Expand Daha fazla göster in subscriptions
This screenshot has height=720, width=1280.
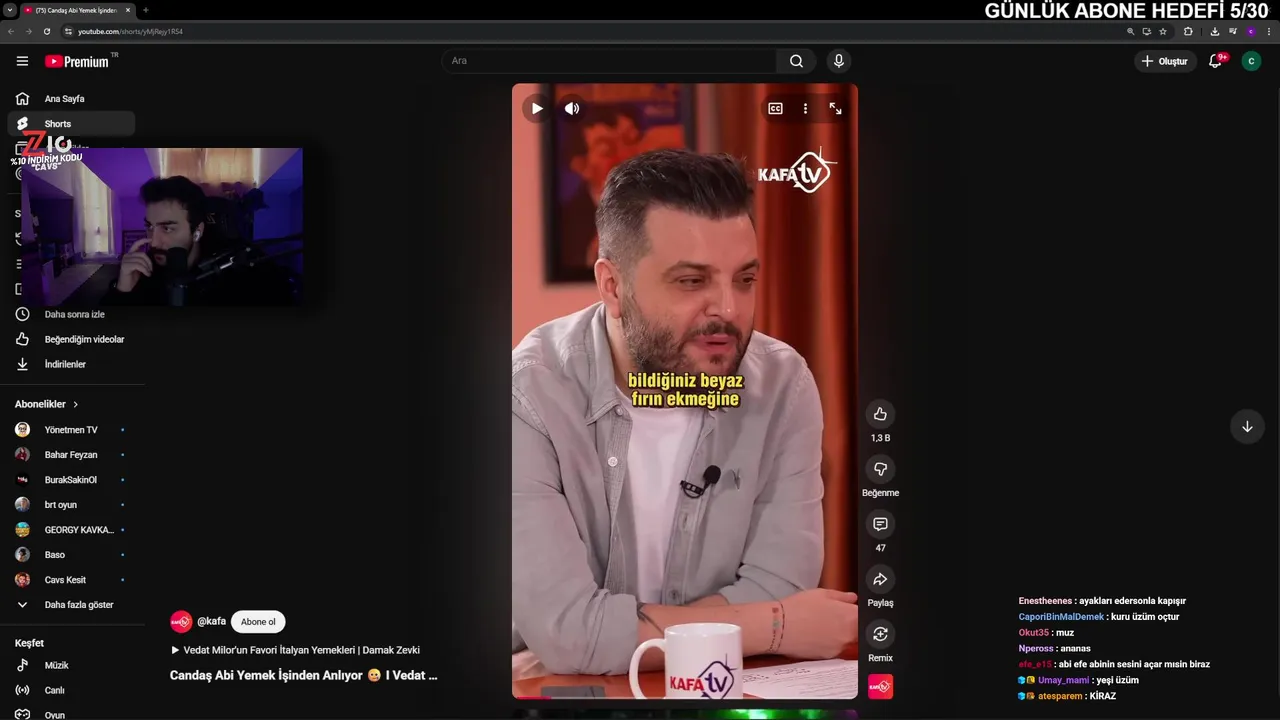pyautogui.click(x=71, y=605)
